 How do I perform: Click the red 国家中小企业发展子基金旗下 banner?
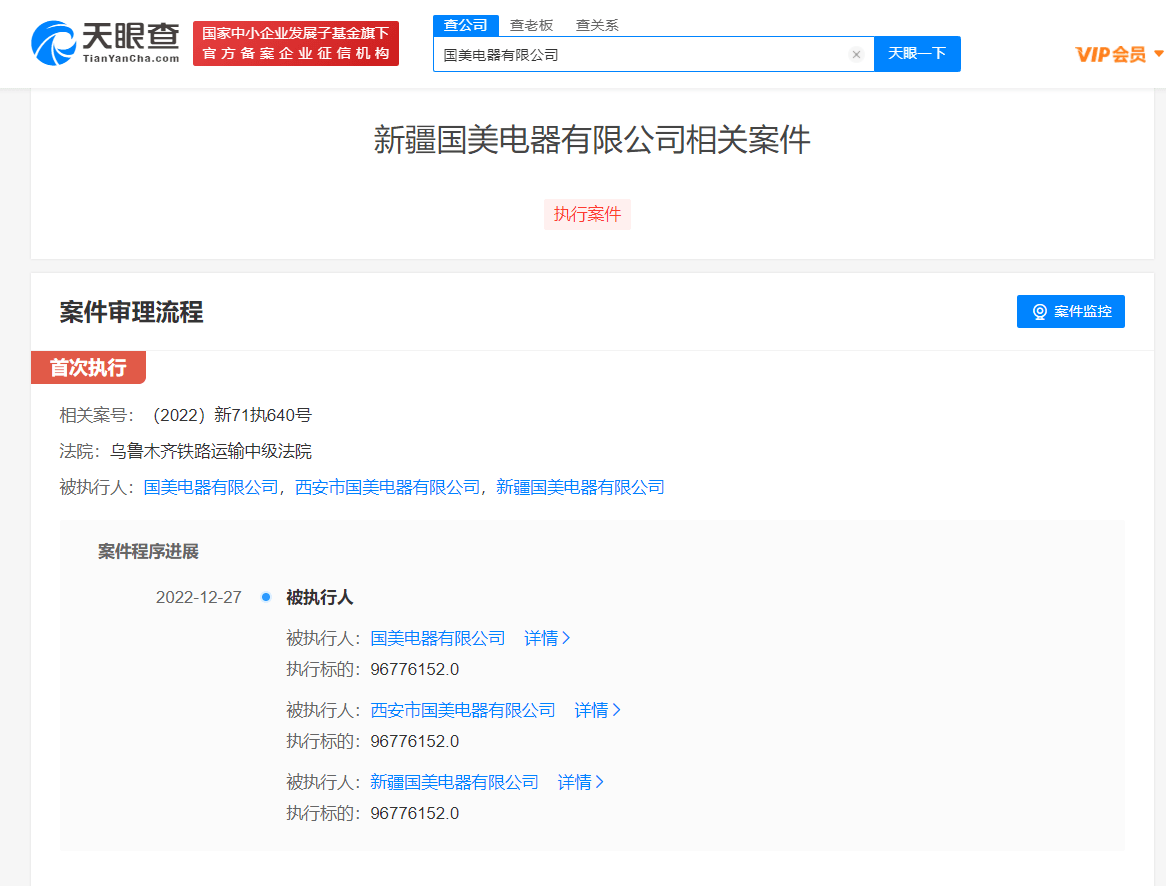296,43
